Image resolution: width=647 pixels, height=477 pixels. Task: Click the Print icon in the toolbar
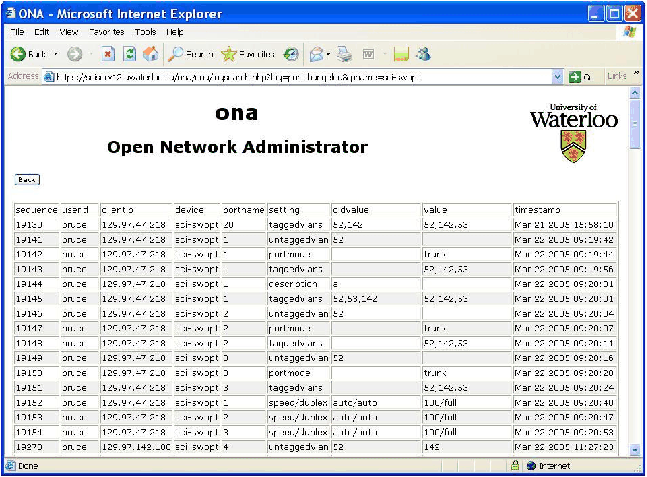pyautogui.click(x=344, y=54)
